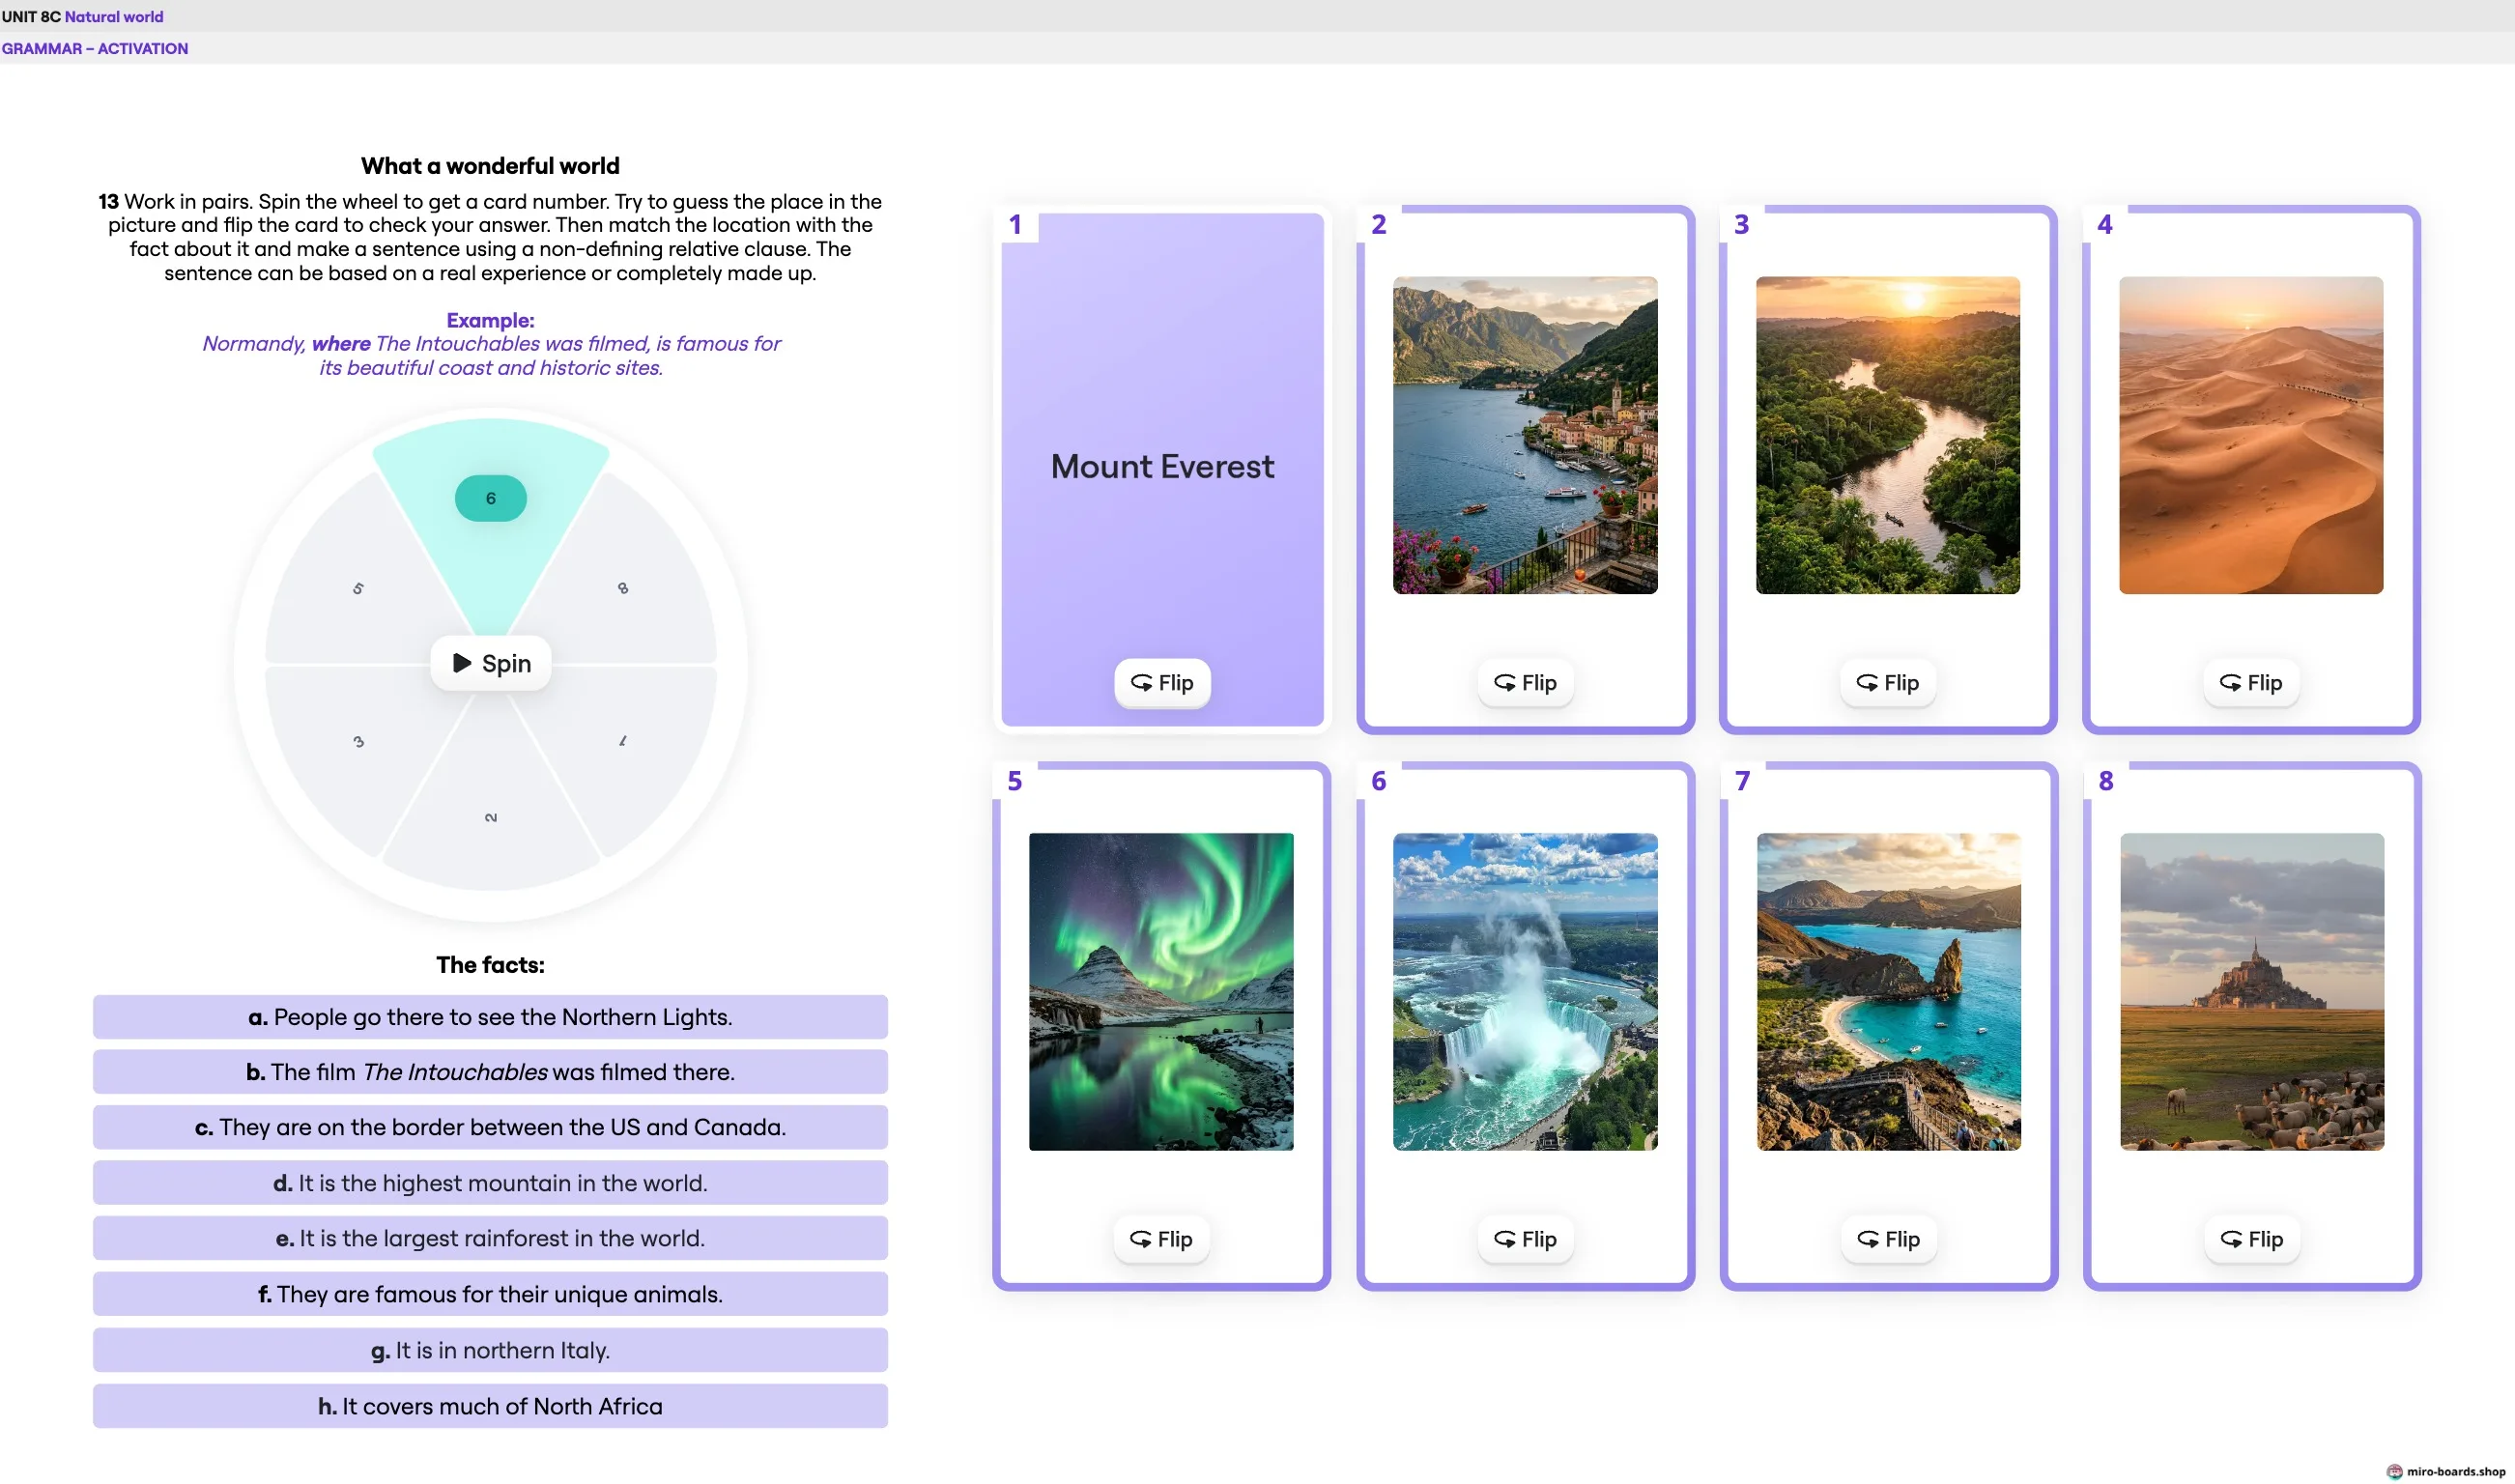Open the lakeside village photo on card 2
Viewport: 2515px width, 1484px height.
[x=1525, y=435]
